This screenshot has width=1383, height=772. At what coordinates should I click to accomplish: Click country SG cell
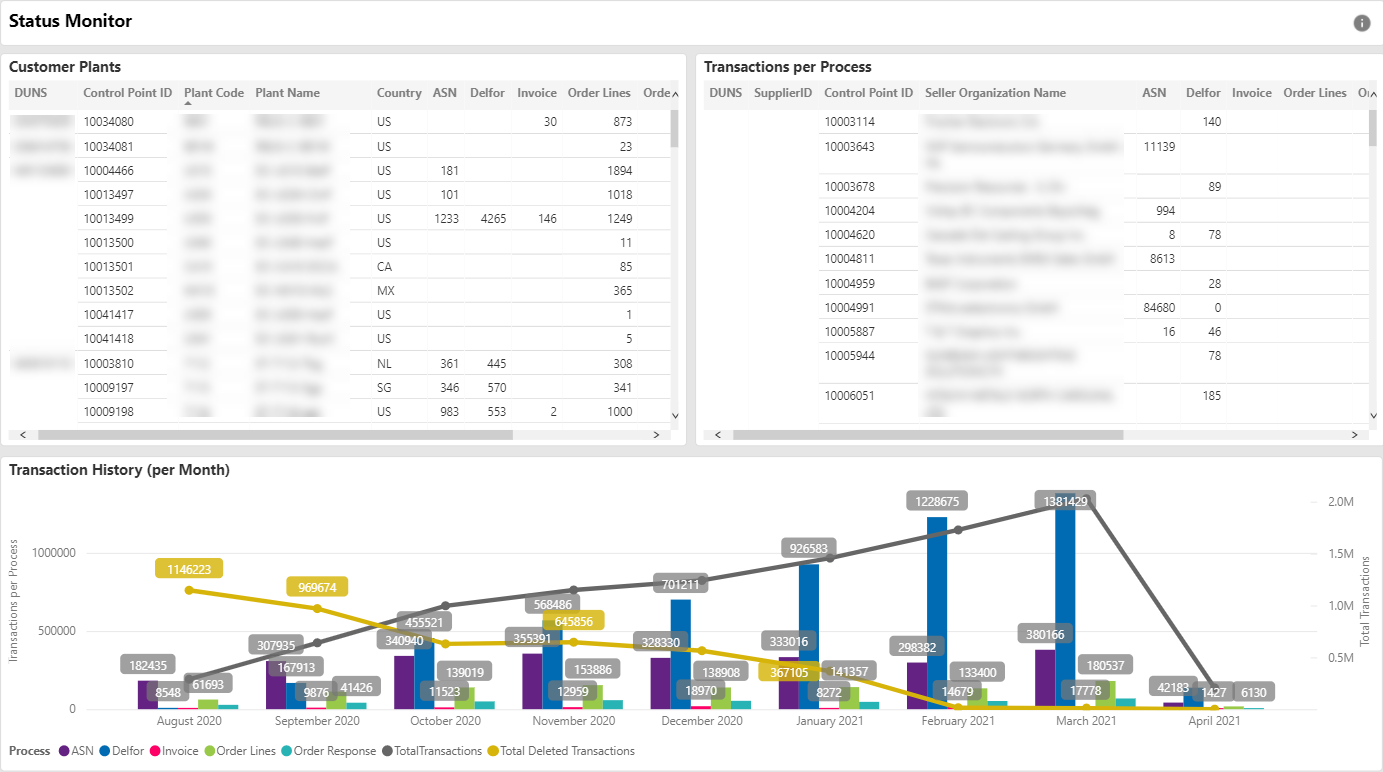385,387
